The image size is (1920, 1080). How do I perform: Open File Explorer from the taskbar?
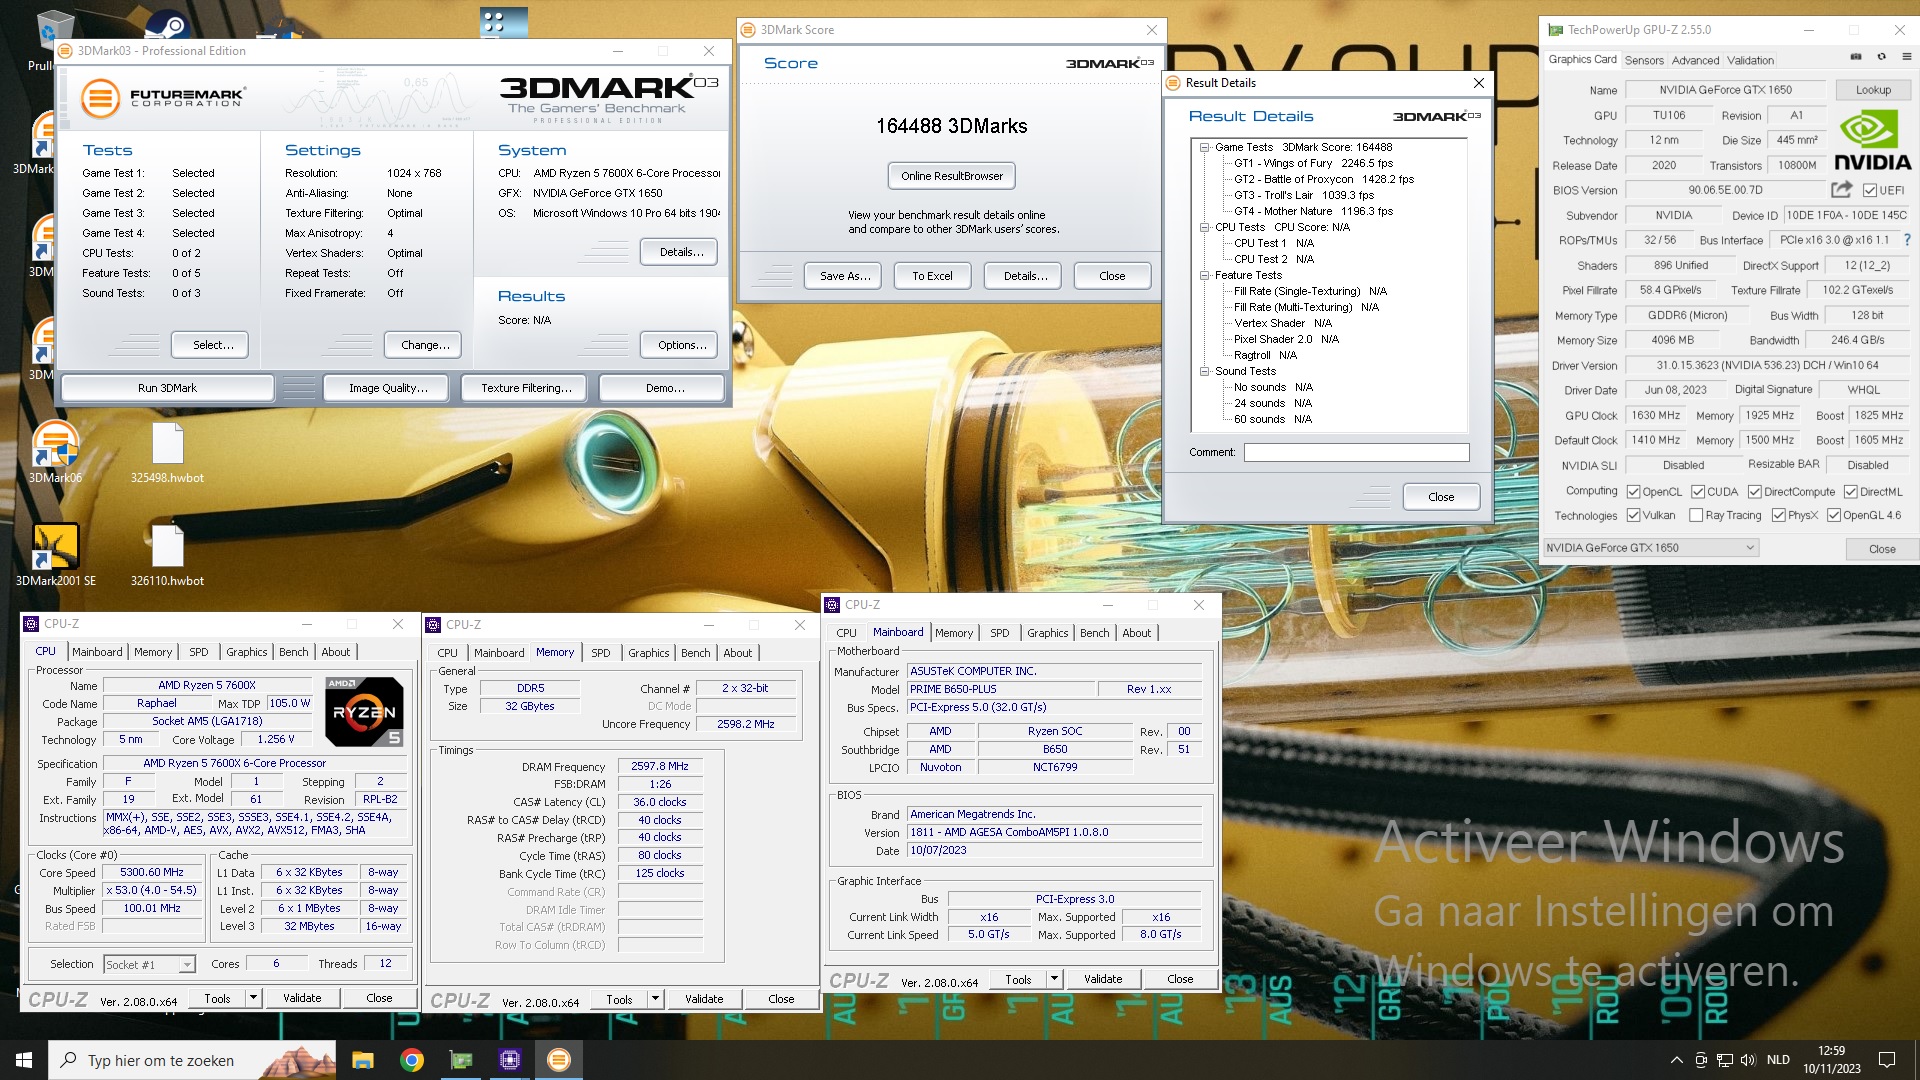coord(363,1060)
